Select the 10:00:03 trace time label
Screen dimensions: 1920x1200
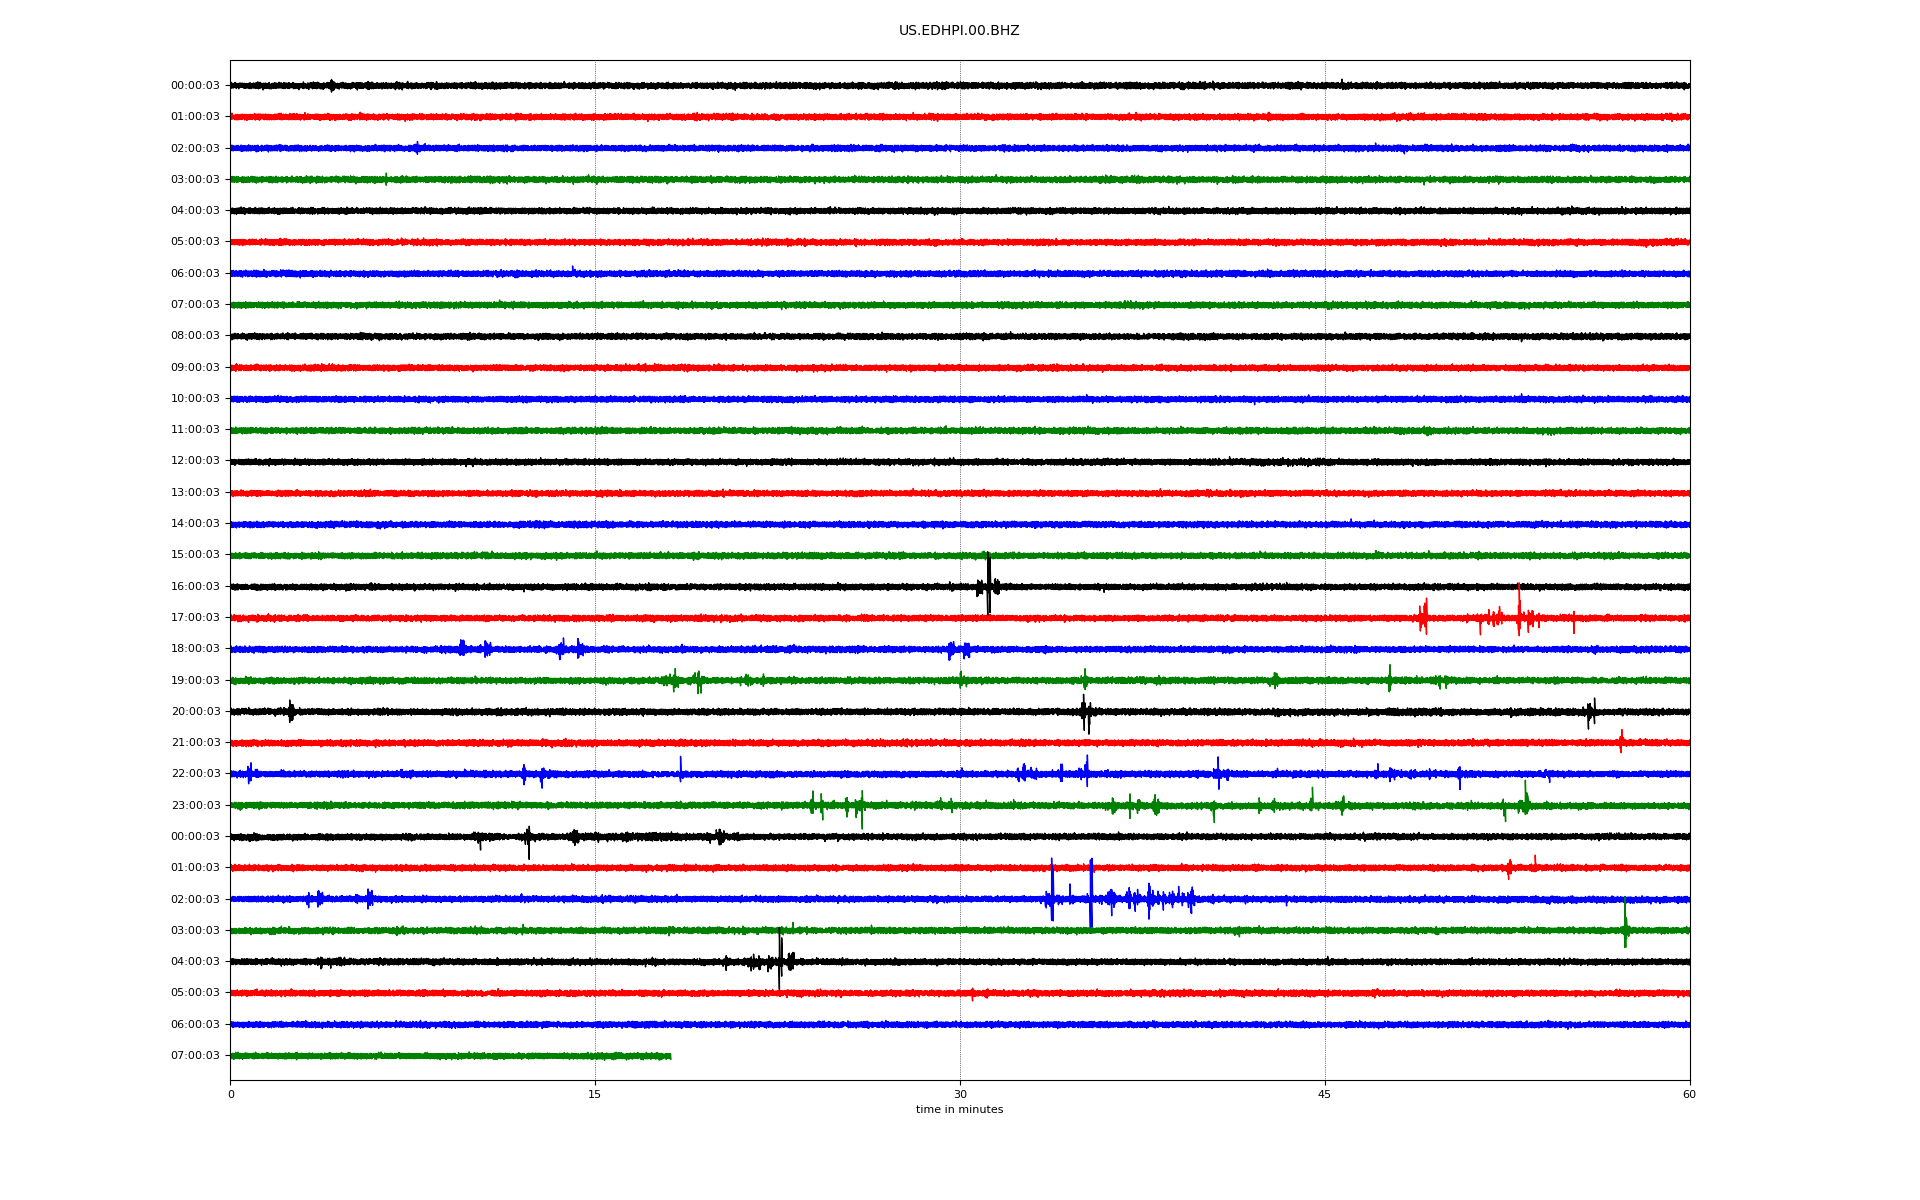(195, 398)
